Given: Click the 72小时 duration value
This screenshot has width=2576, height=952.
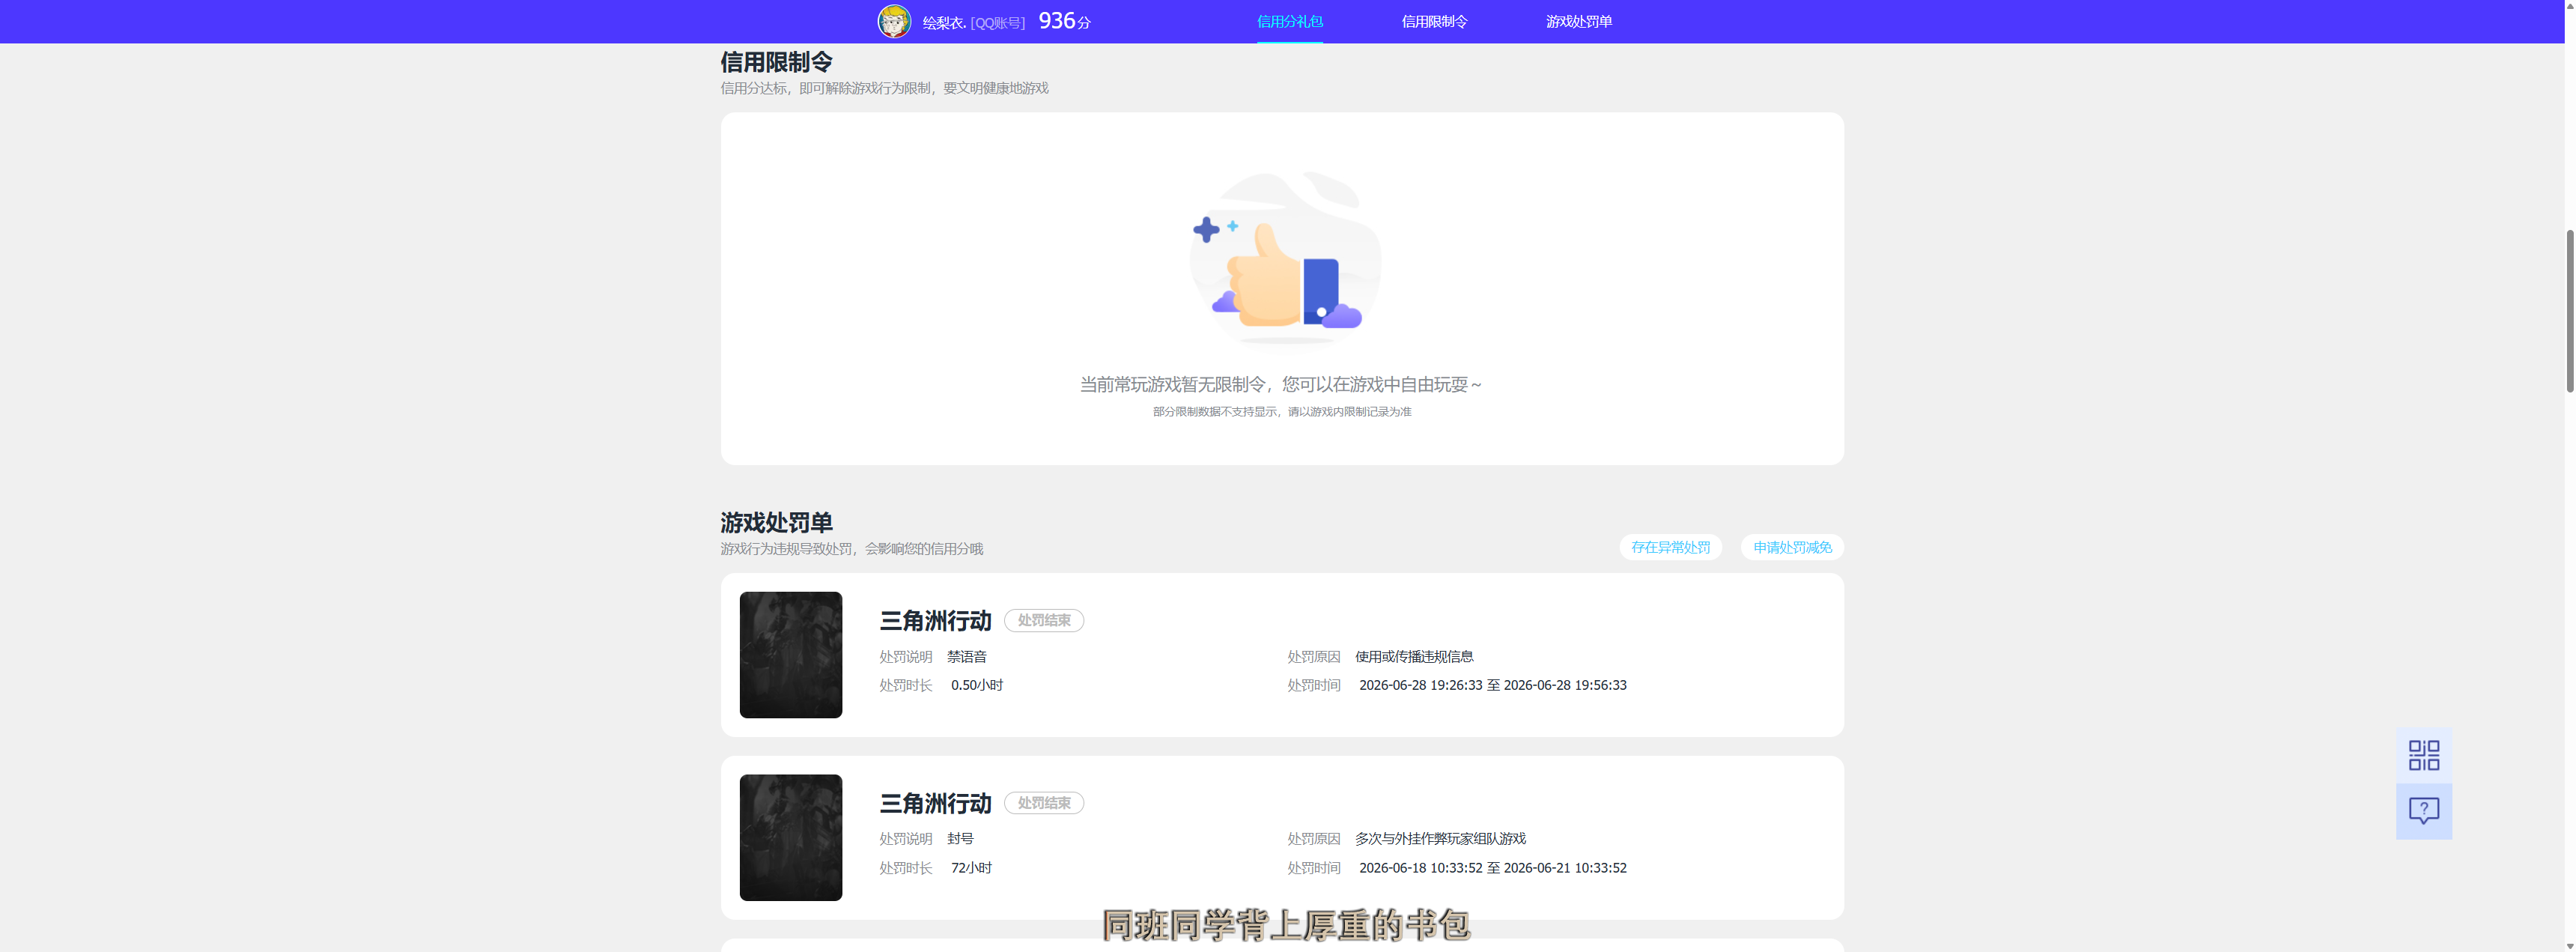Looking at the screenshot, I should tap(971, 868).
